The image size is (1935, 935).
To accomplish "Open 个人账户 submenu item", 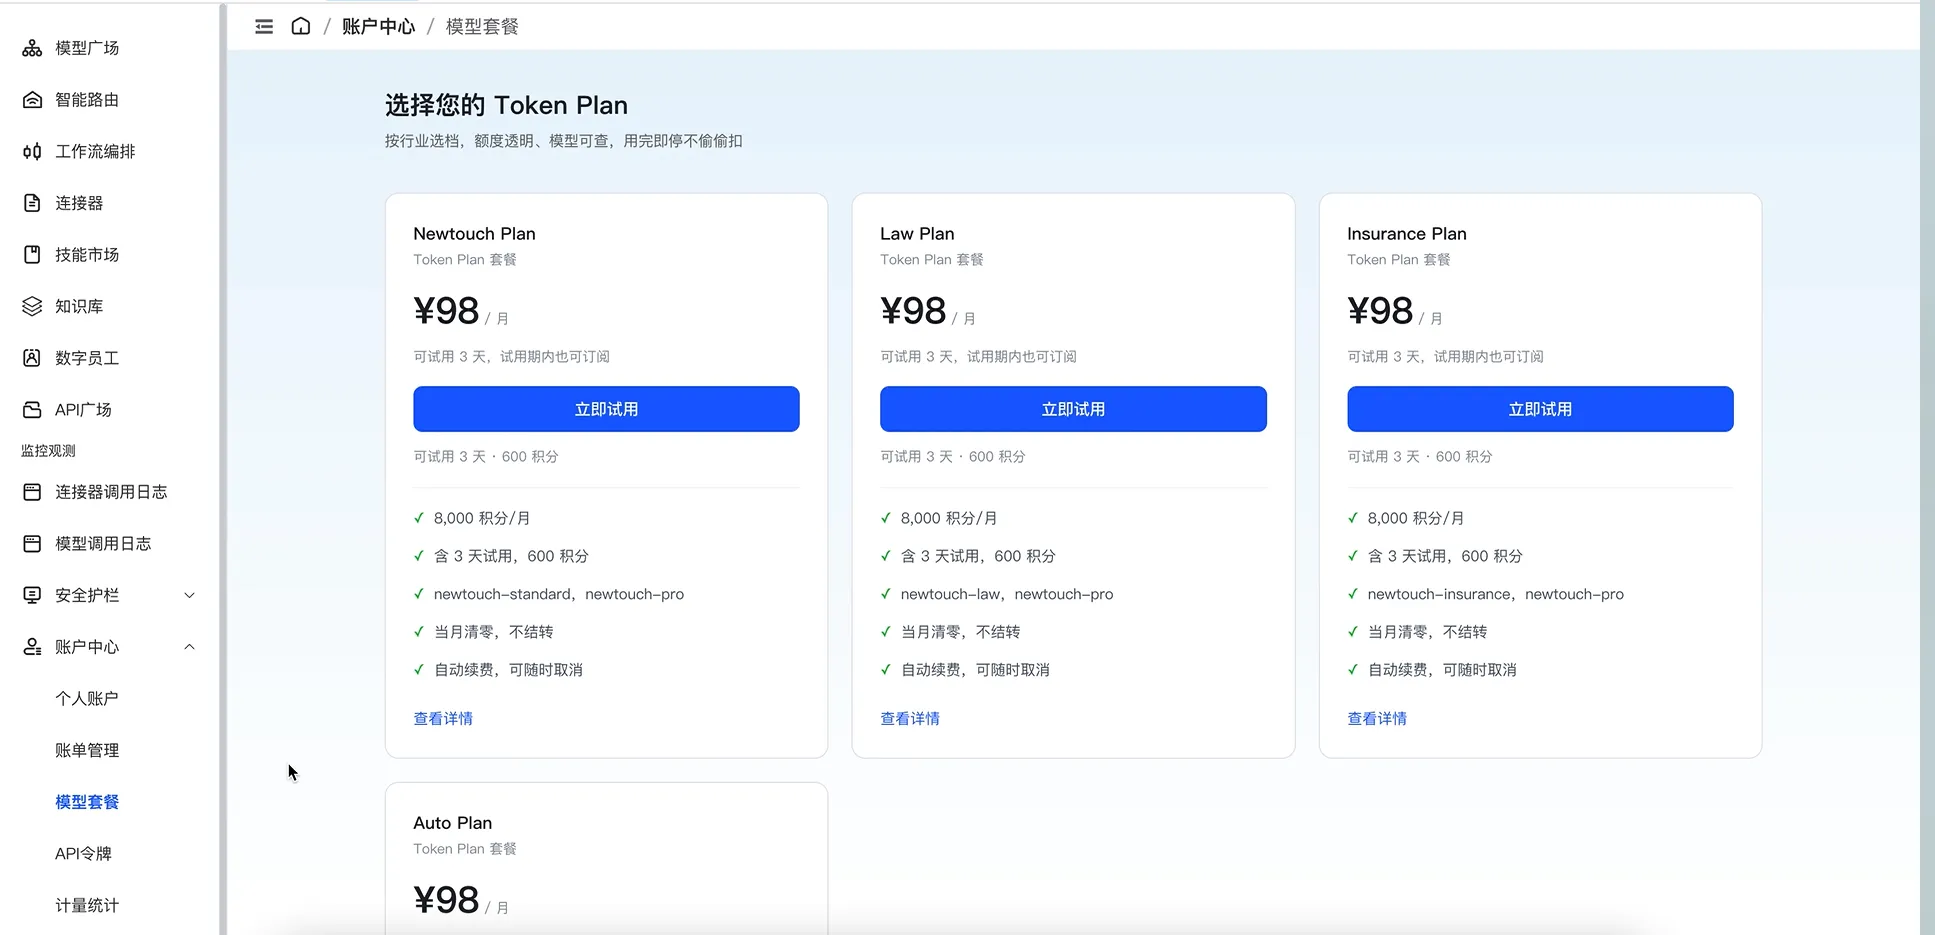I will click(x=87, y=699).
